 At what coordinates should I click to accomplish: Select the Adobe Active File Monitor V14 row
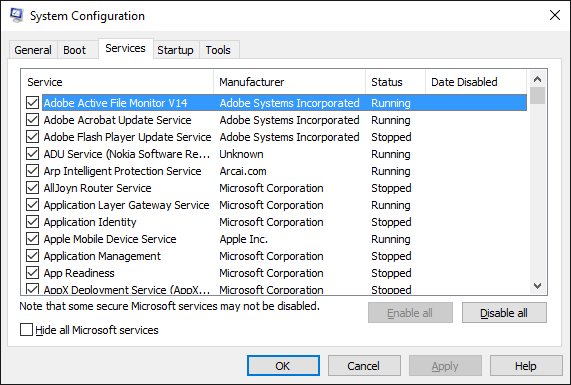click(x=284, y=103)
